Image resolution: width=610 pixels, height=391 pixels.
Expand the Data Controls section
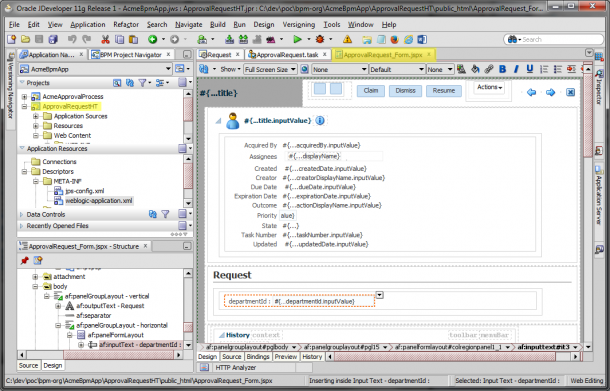22,214
